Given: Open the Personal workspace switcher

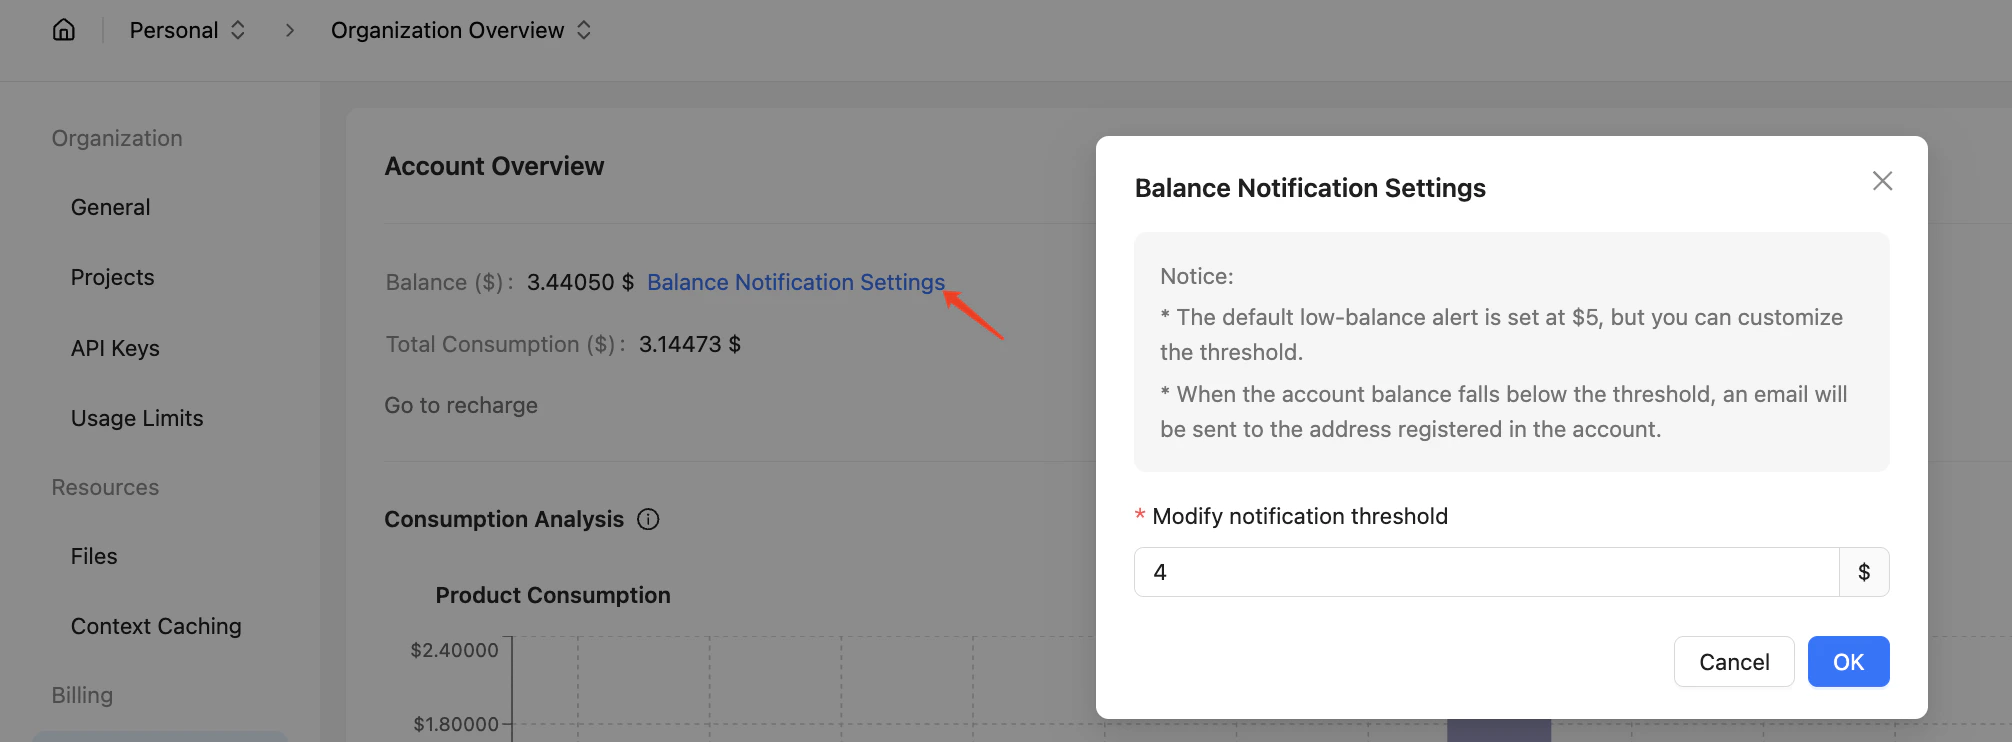Looking at the screenshot, I should click(187, 30).
